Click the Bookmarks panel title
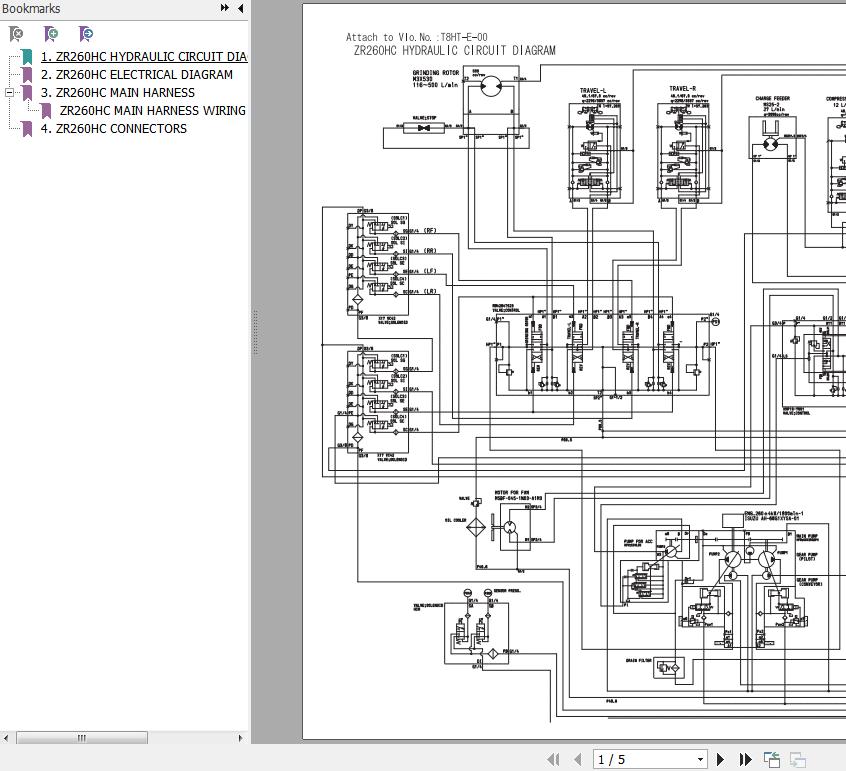The width and height of the screenshot is (846, 771). [x=31, y=9]
